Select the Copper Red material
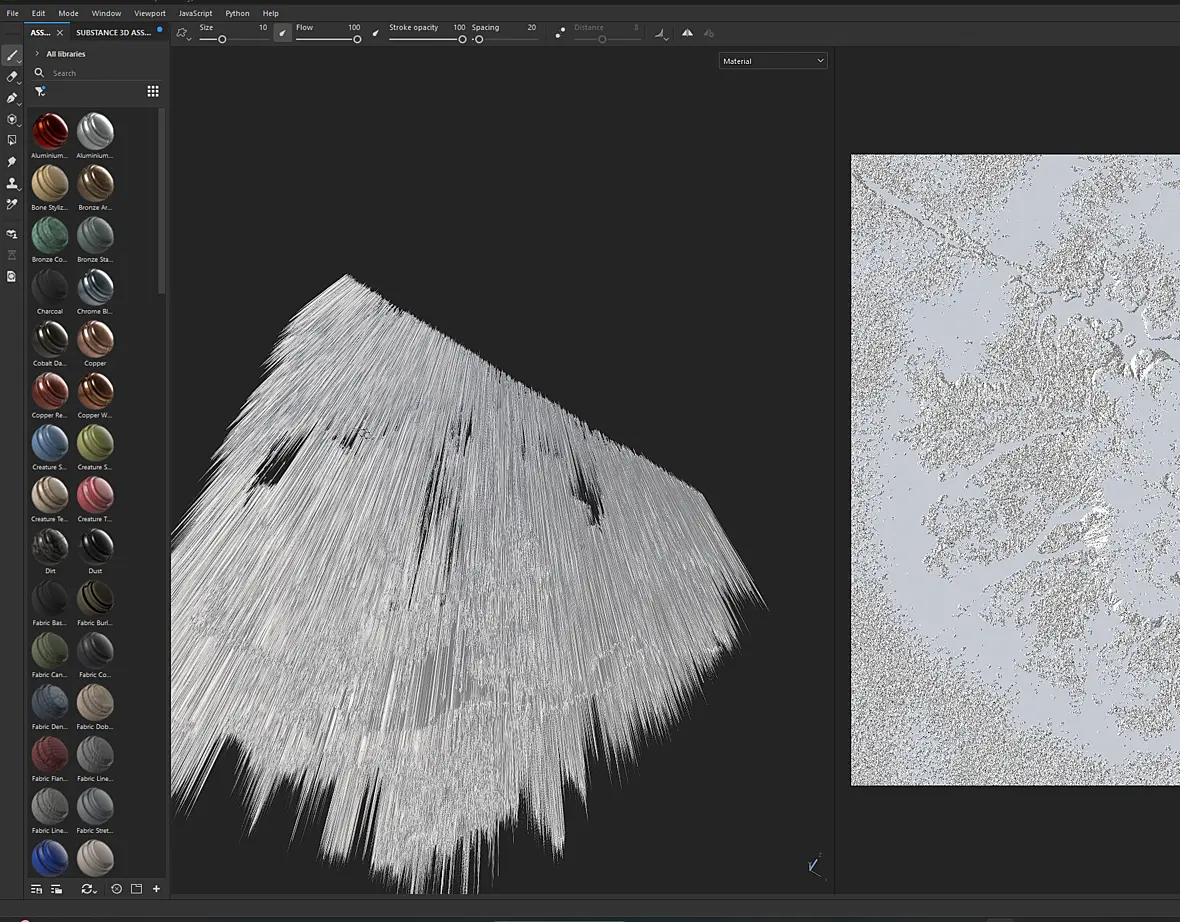The width and height of the screenshot is (1180, 922). pyautogui.click(x=50, y=391)
